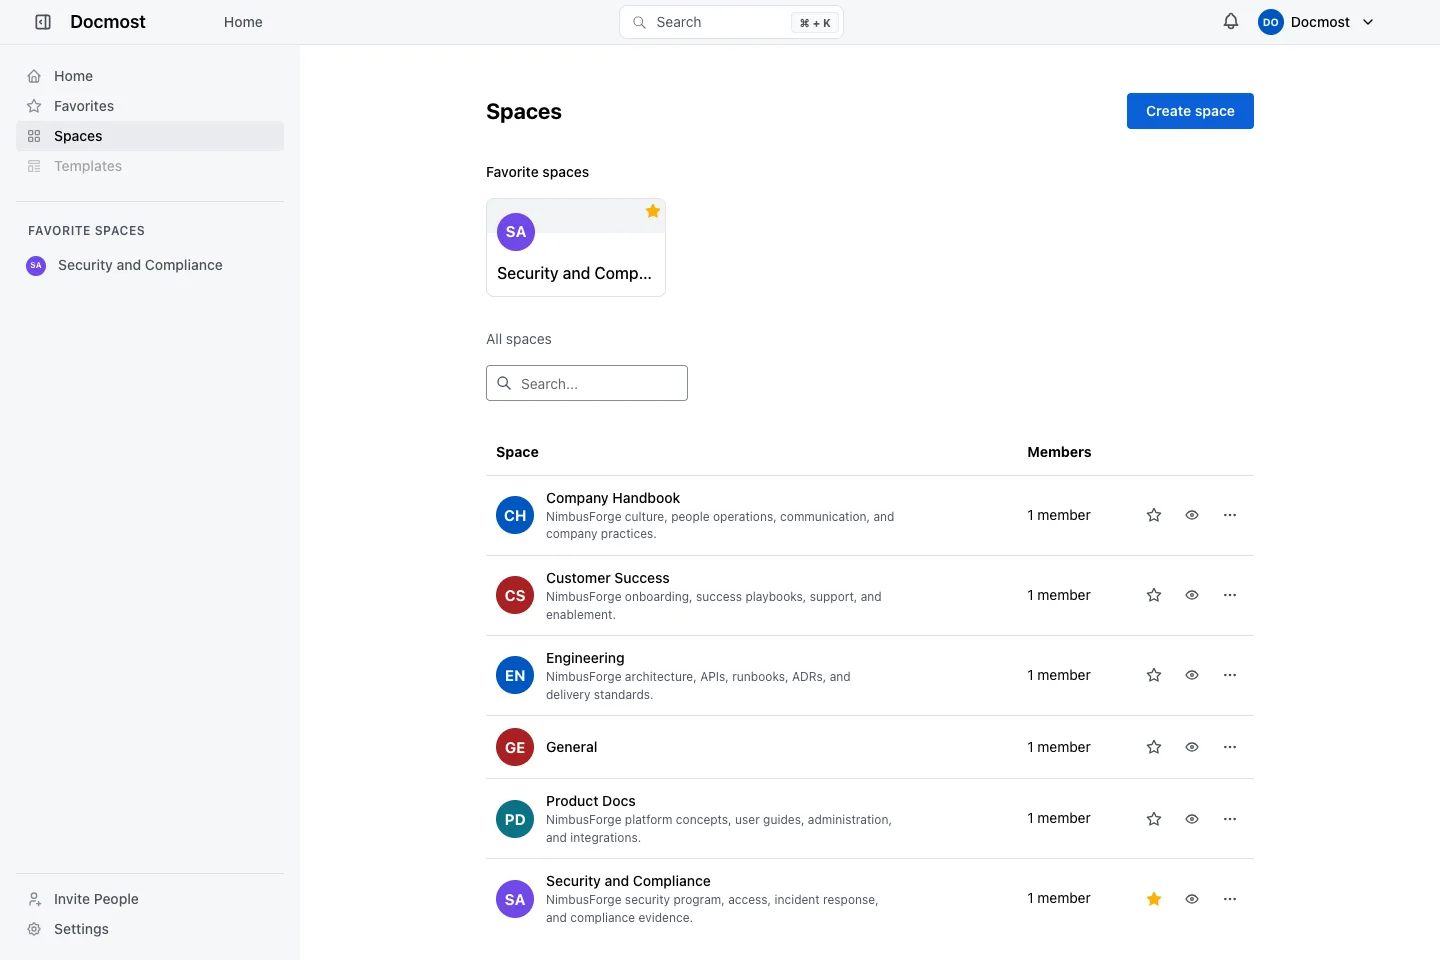The height and width of the screenshot is (960, 1440).
Task: Click the EN avatar icon
Action: point(515,675)
